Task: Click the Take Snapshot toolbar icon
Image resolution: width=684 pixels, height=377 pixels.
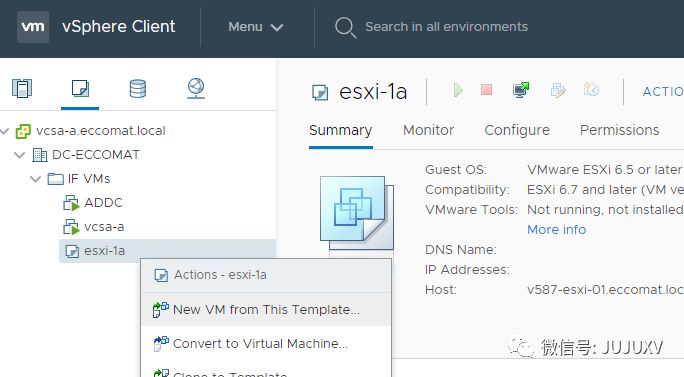Action: click(x=592, y=90)
